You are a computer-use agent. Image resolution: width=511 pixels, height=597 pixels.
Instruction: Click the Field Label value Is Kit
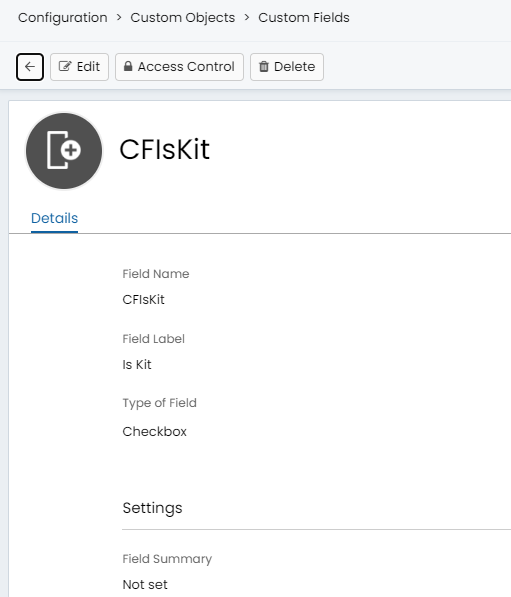pos(137,364)
